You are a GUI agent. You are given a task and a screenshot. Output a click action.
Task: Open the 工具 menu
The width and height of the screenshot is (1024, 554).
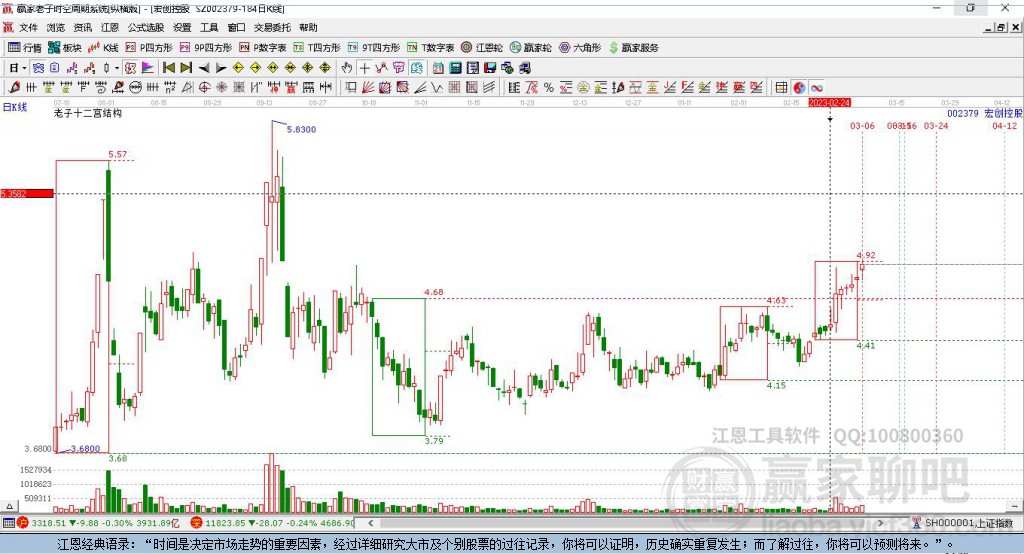(209, 27)
